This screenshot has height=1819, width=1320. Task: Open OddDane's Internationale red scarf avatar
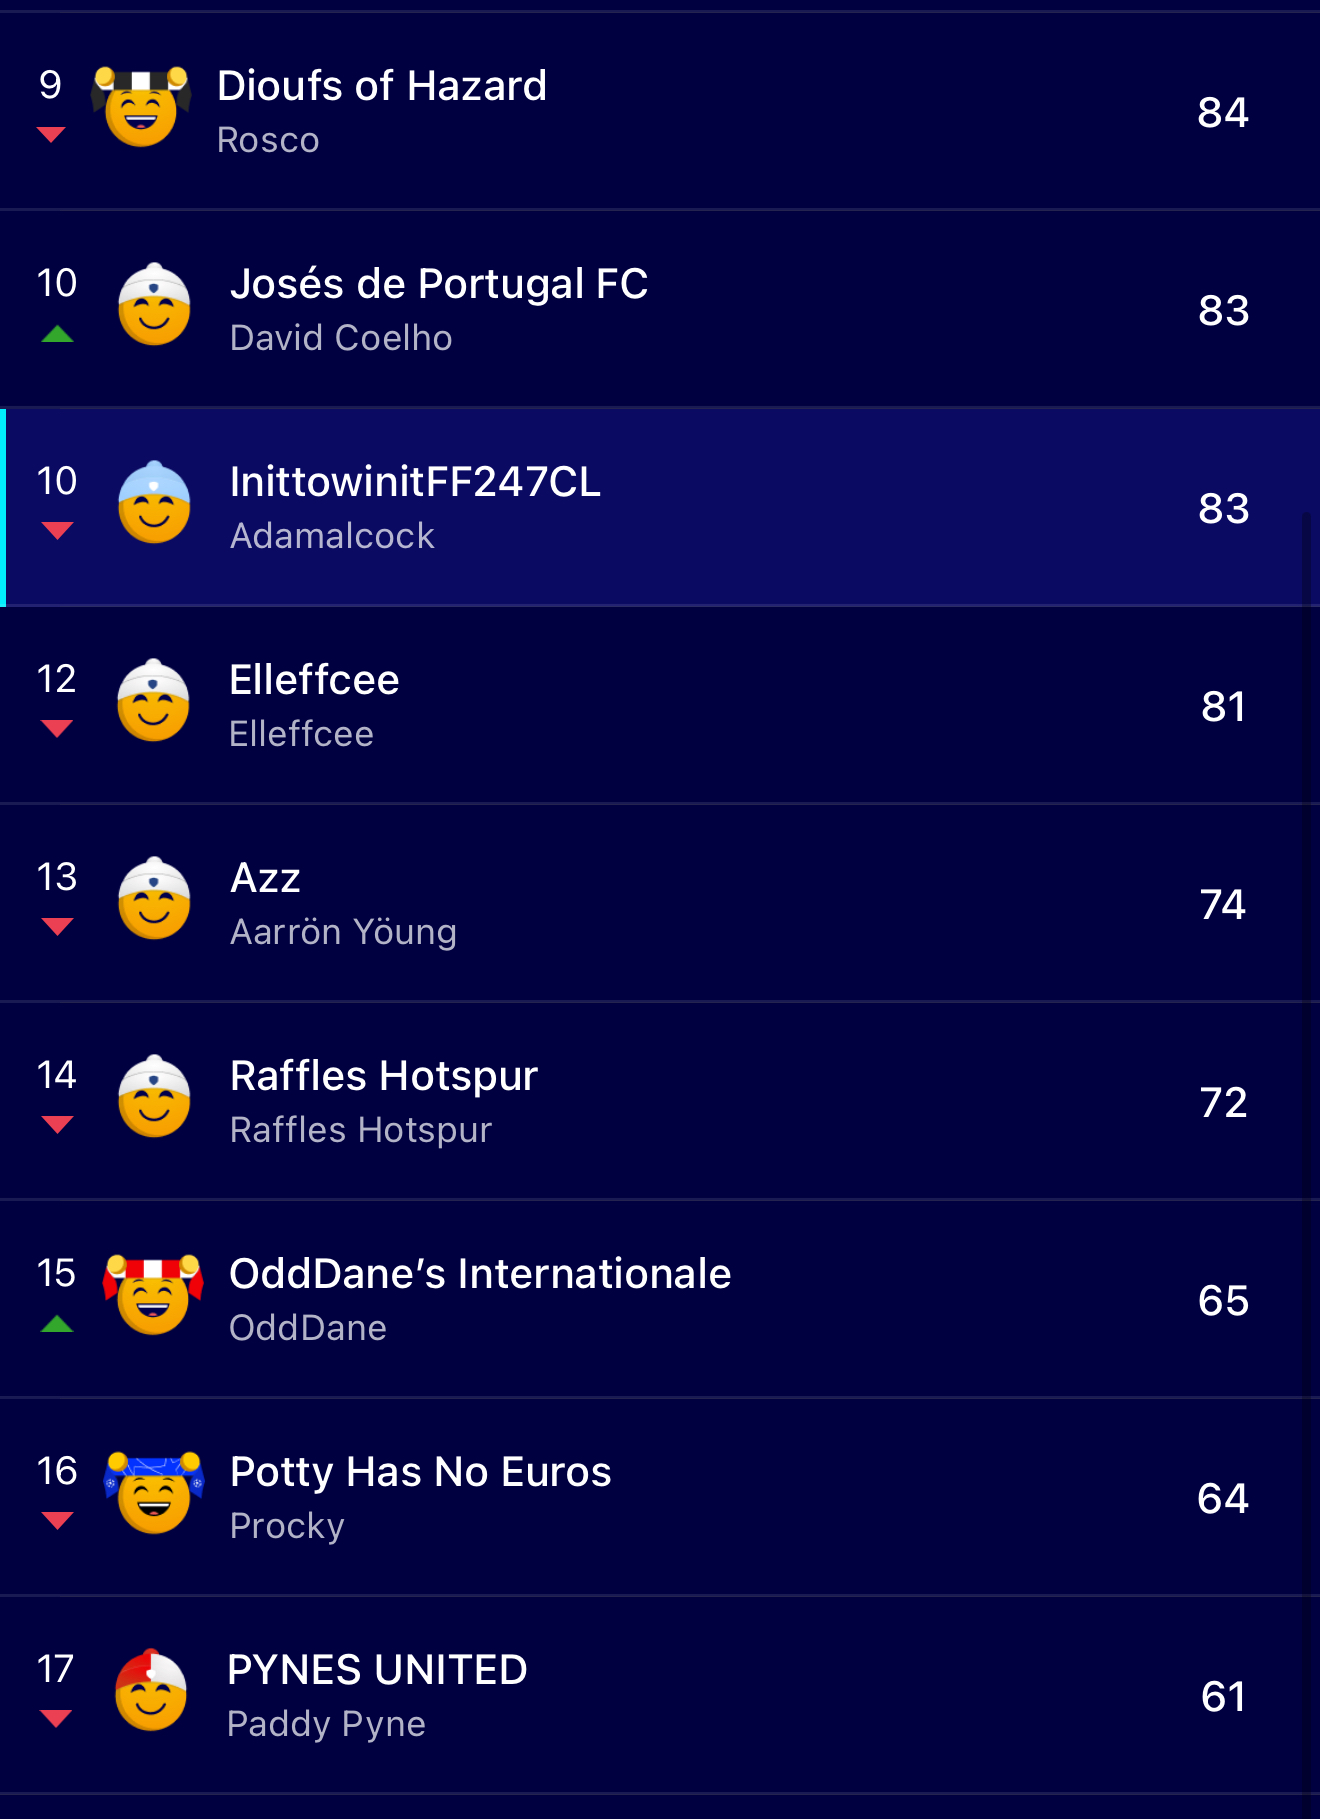coord(153,1295)
